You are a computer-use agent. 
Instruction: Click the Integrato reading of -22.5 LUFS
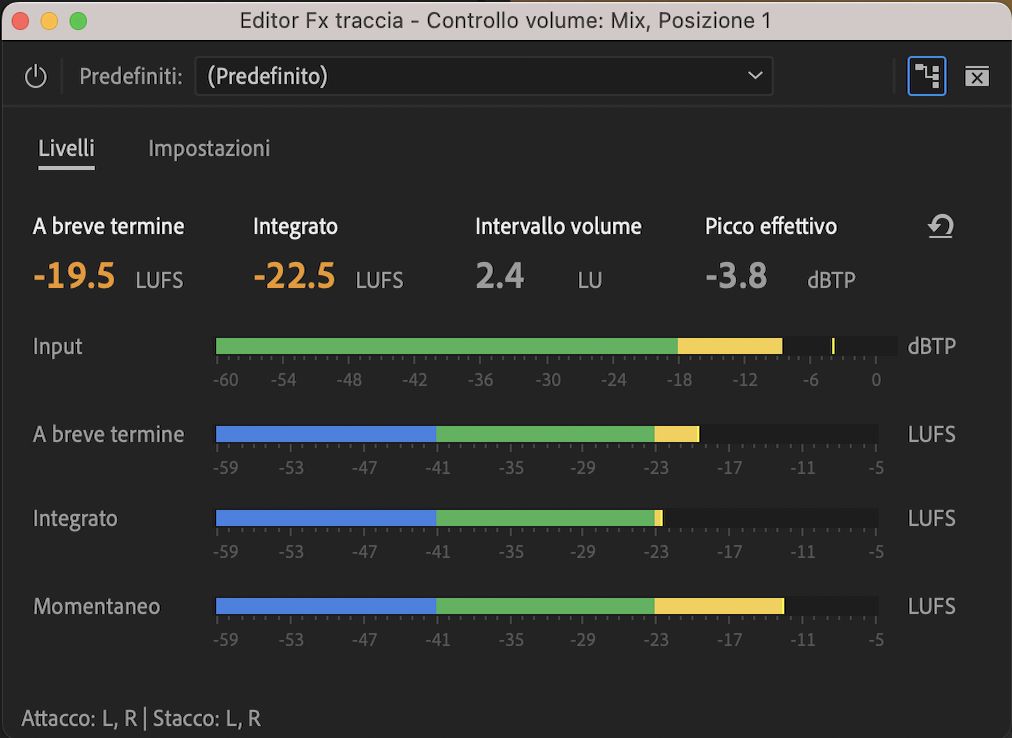click(x=294, y=277)
